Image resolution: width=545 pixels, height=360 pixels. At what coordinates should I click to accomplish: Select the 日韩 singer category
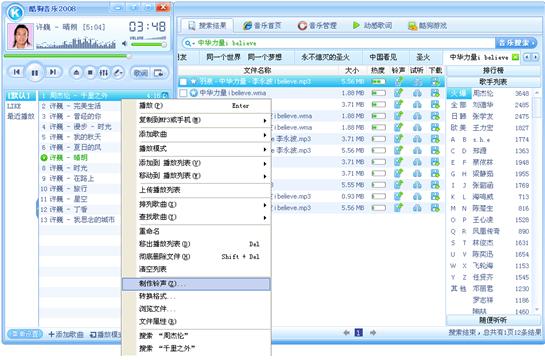[x=459, y=116]
